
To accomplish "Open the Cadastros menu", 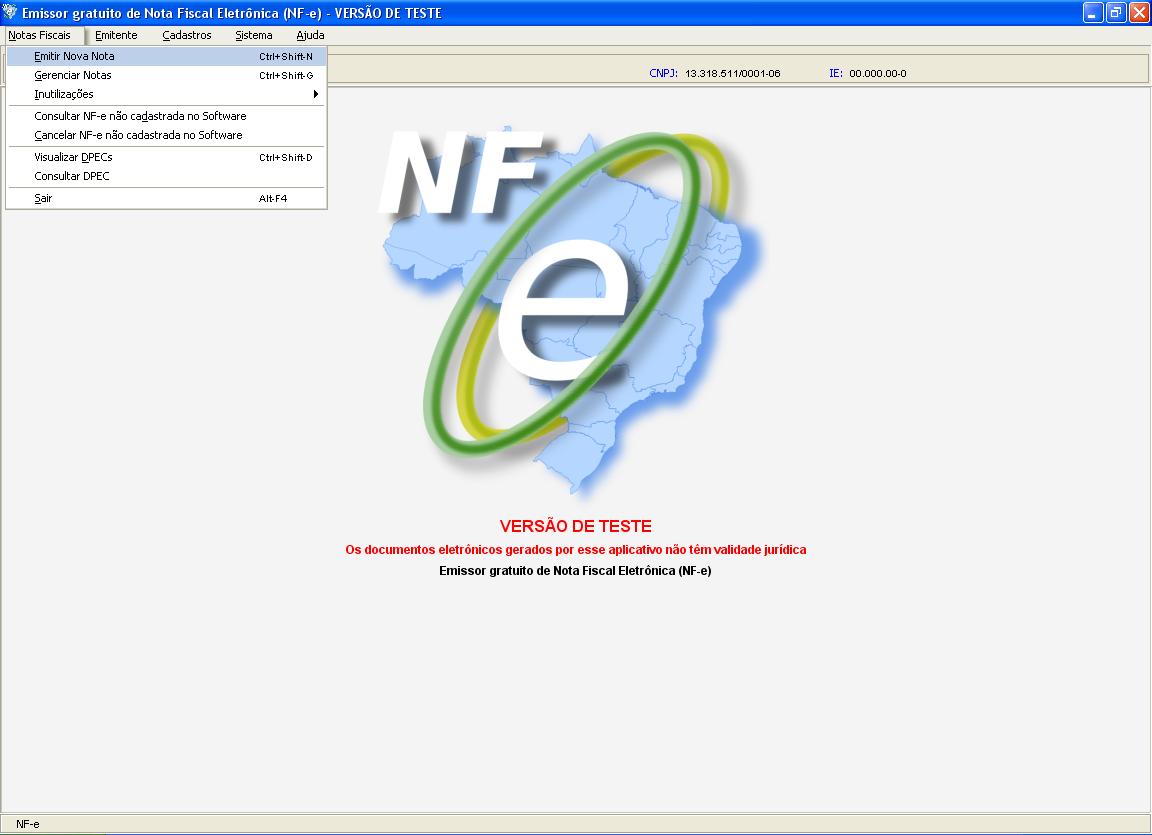I will click(x=187, y=35).
